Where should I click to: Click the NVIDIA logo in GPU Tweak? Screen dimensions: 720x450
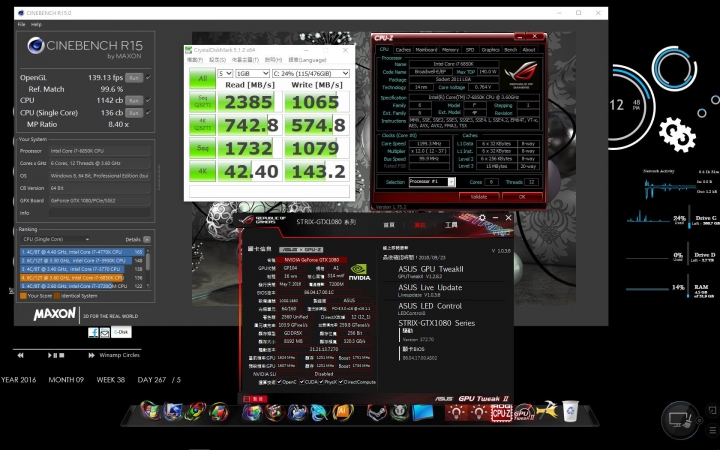click(x=359, y=272)
